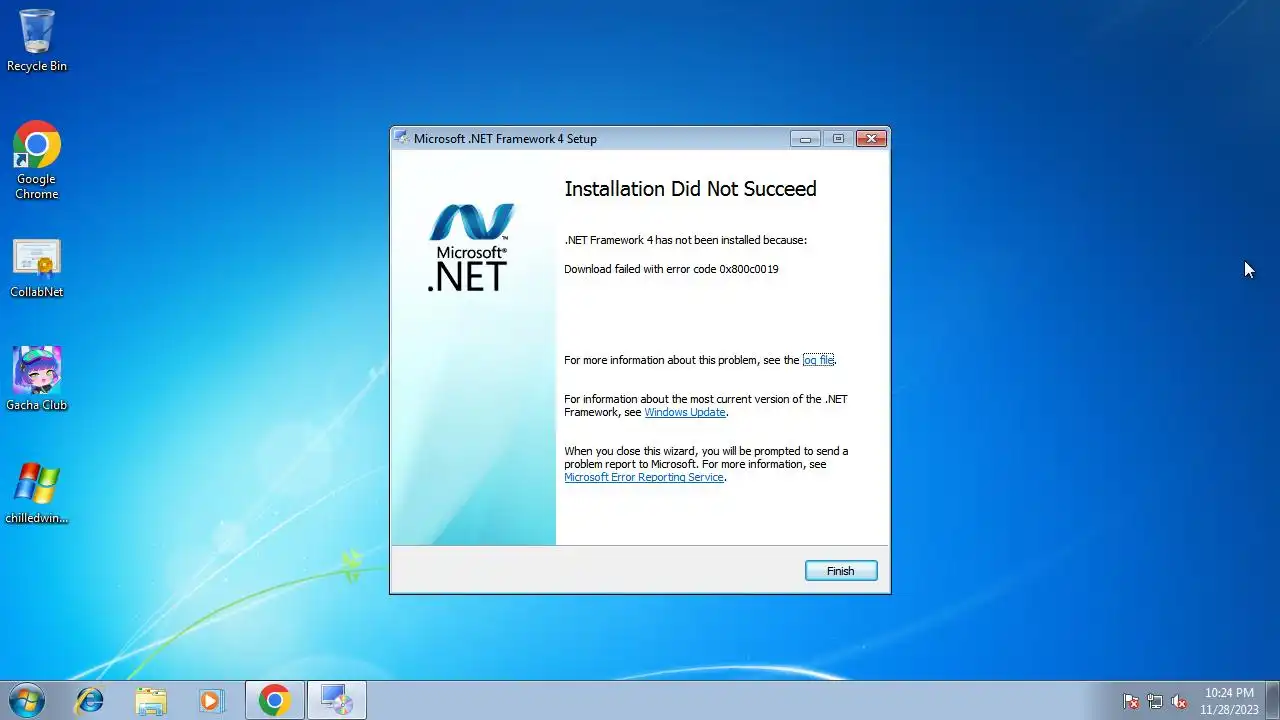Click the Microsoft .NET logo
1280x720 pixels.
coord(471,247)
